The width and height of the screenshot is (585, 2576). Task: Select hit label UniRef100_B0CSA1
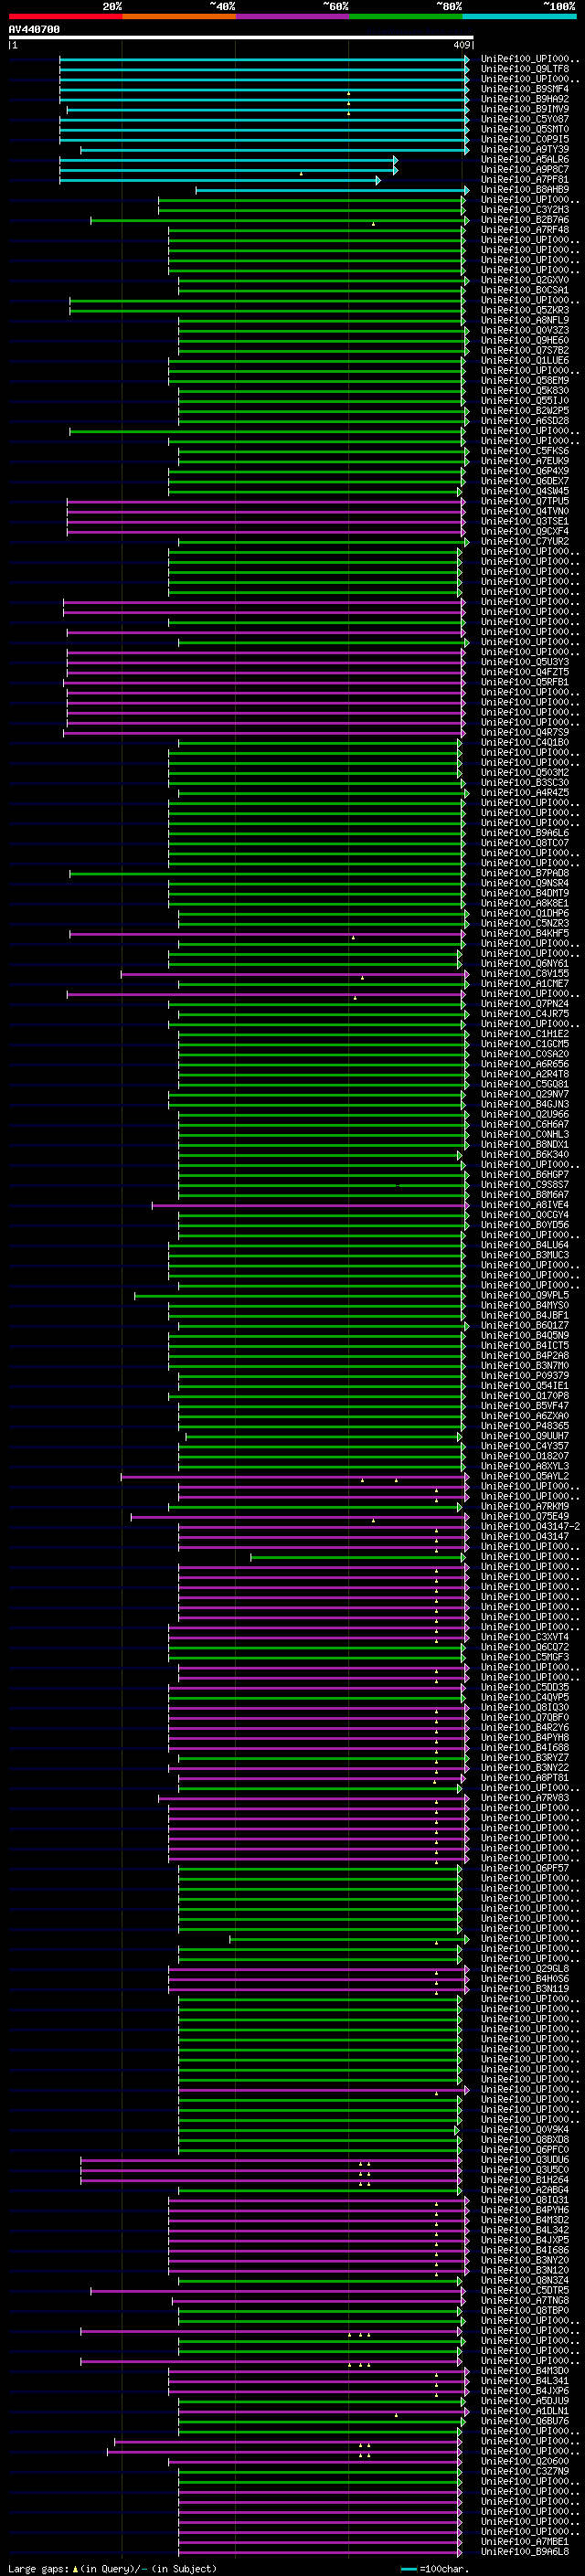[x=525, y=290]
